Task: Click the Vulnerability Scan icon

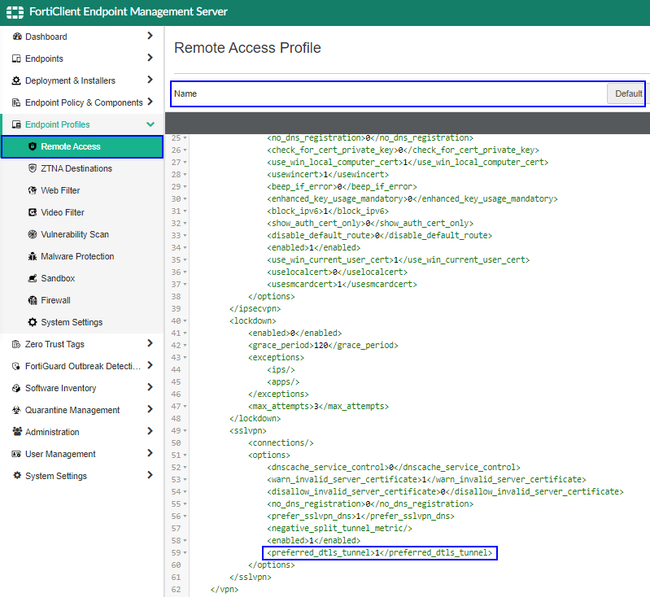Action: (32, 235)
